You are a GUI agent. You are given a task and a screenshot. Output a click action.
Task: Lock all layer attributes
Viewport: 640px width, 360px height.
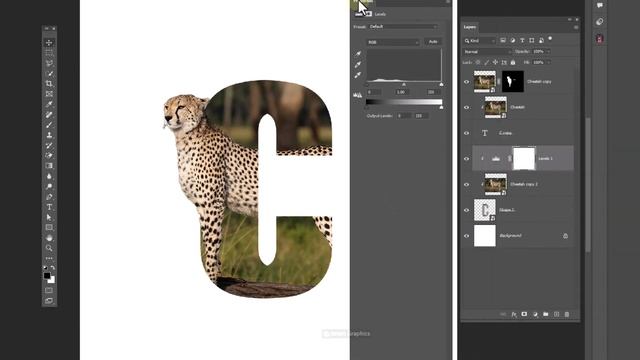click(x=513, y=62)
